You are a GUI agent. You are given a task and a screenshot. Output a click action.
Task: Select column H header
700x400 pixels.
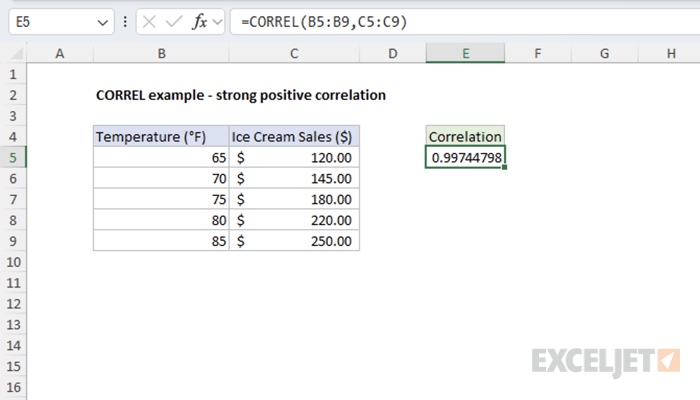pos(669,54)
